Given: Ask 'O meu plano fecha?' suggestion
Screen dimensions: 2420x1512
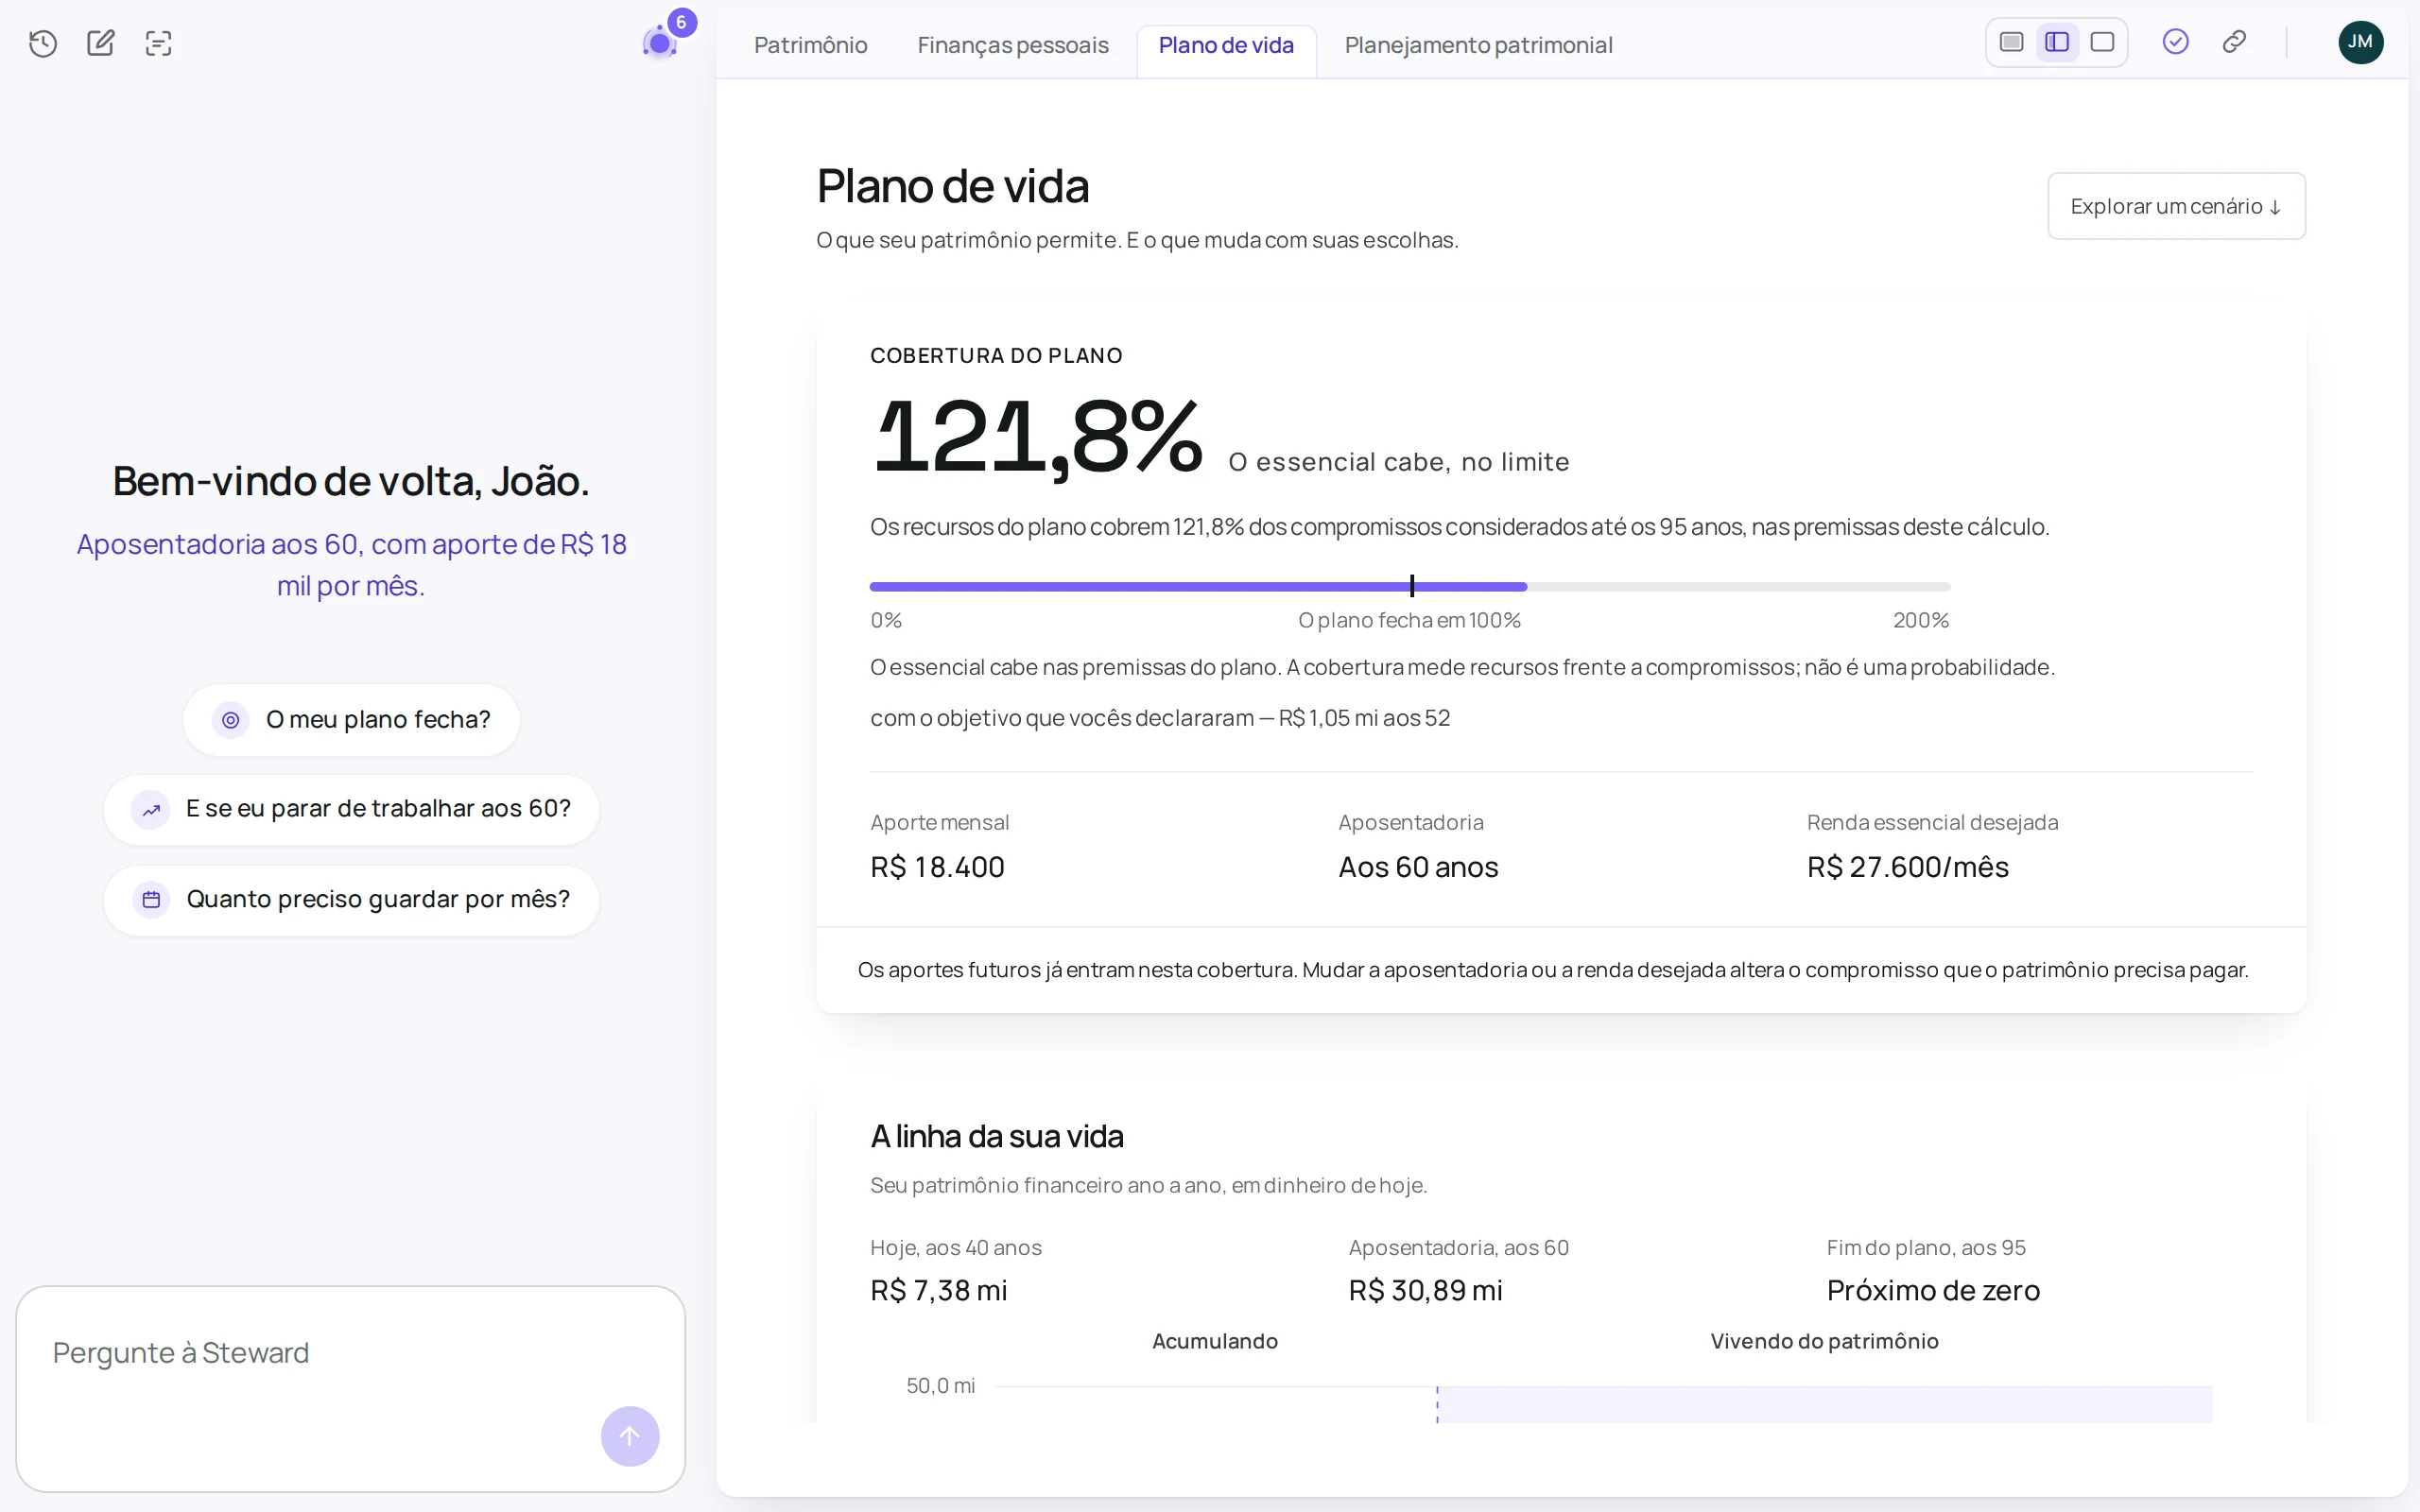Looking at the screenshot, I should tap(351, 720).
